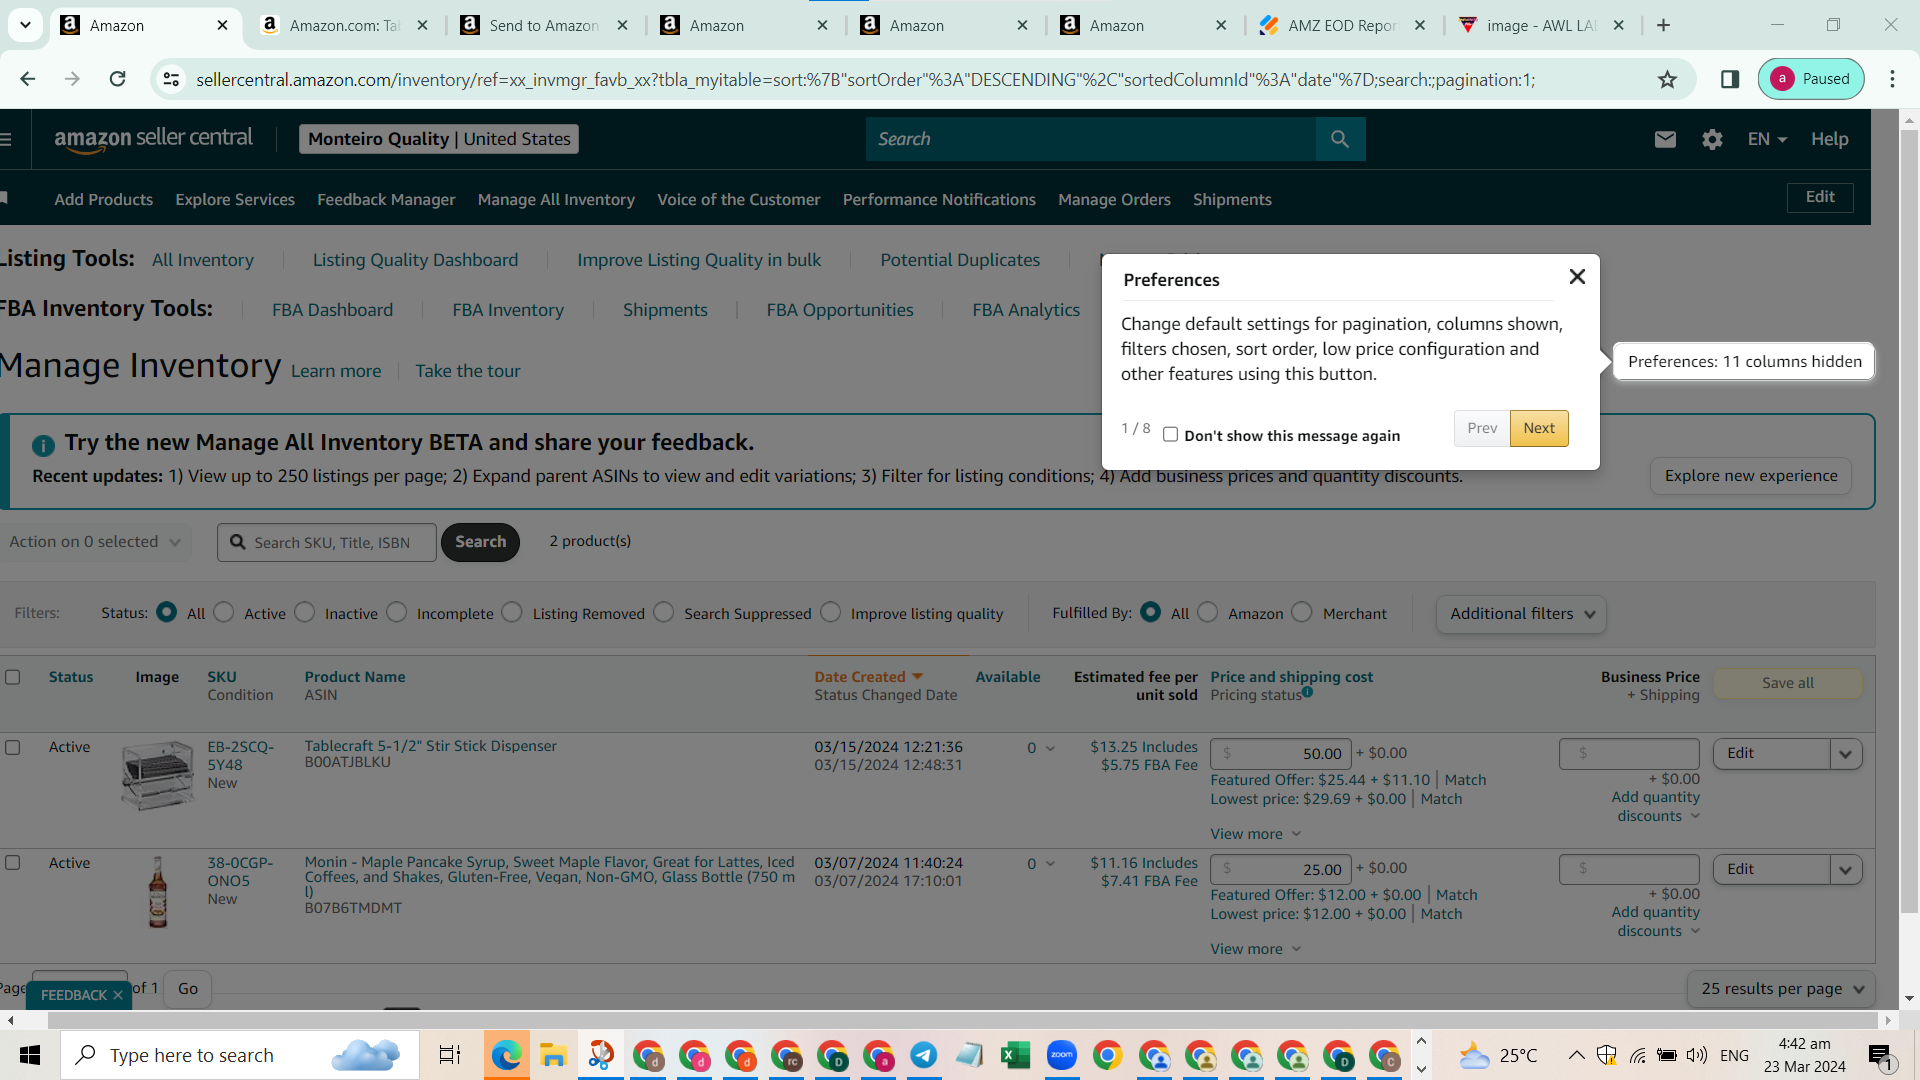
Task: Open Zoom from the taskbar
Action: (x=1061, y=1055)
